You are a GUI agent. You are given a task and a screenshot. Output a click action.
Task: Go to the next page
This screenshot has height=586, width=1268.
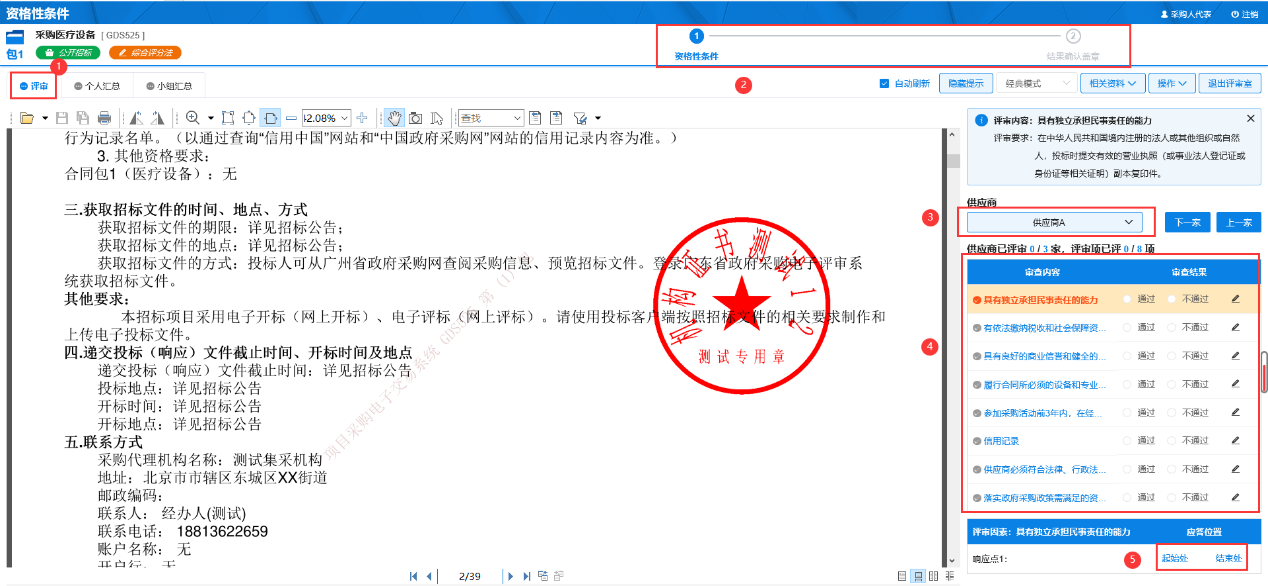pyautogui.click(x=511, y=576)
